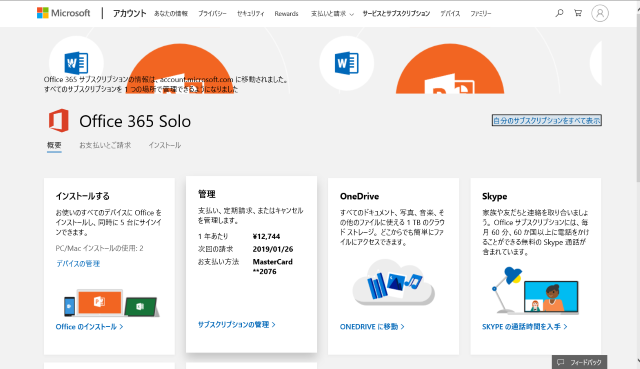Viewport: 640px width, 369px height.
Task: Open the account profile avatar icon
Action: point(600,13)
